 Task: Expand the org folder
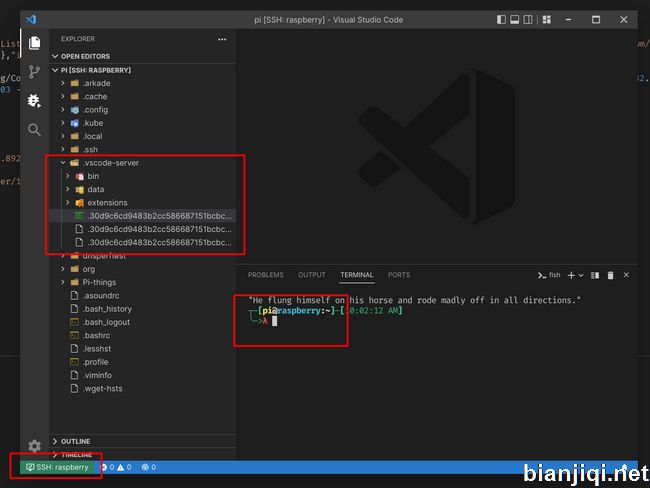143,269
